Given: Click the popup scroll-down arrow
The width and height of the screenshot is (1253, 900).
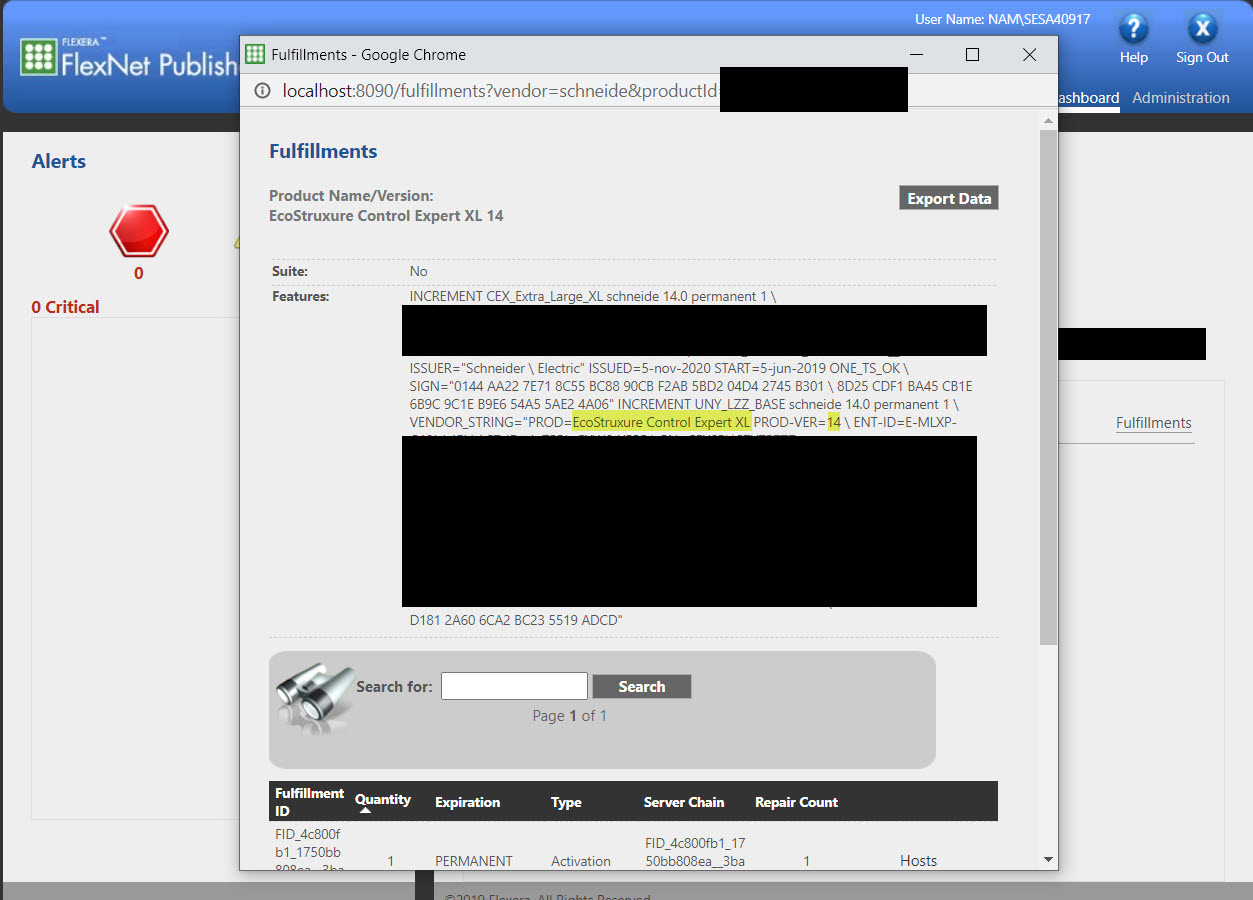Looking at the screenshot, I should click(x=1048, y=859).
